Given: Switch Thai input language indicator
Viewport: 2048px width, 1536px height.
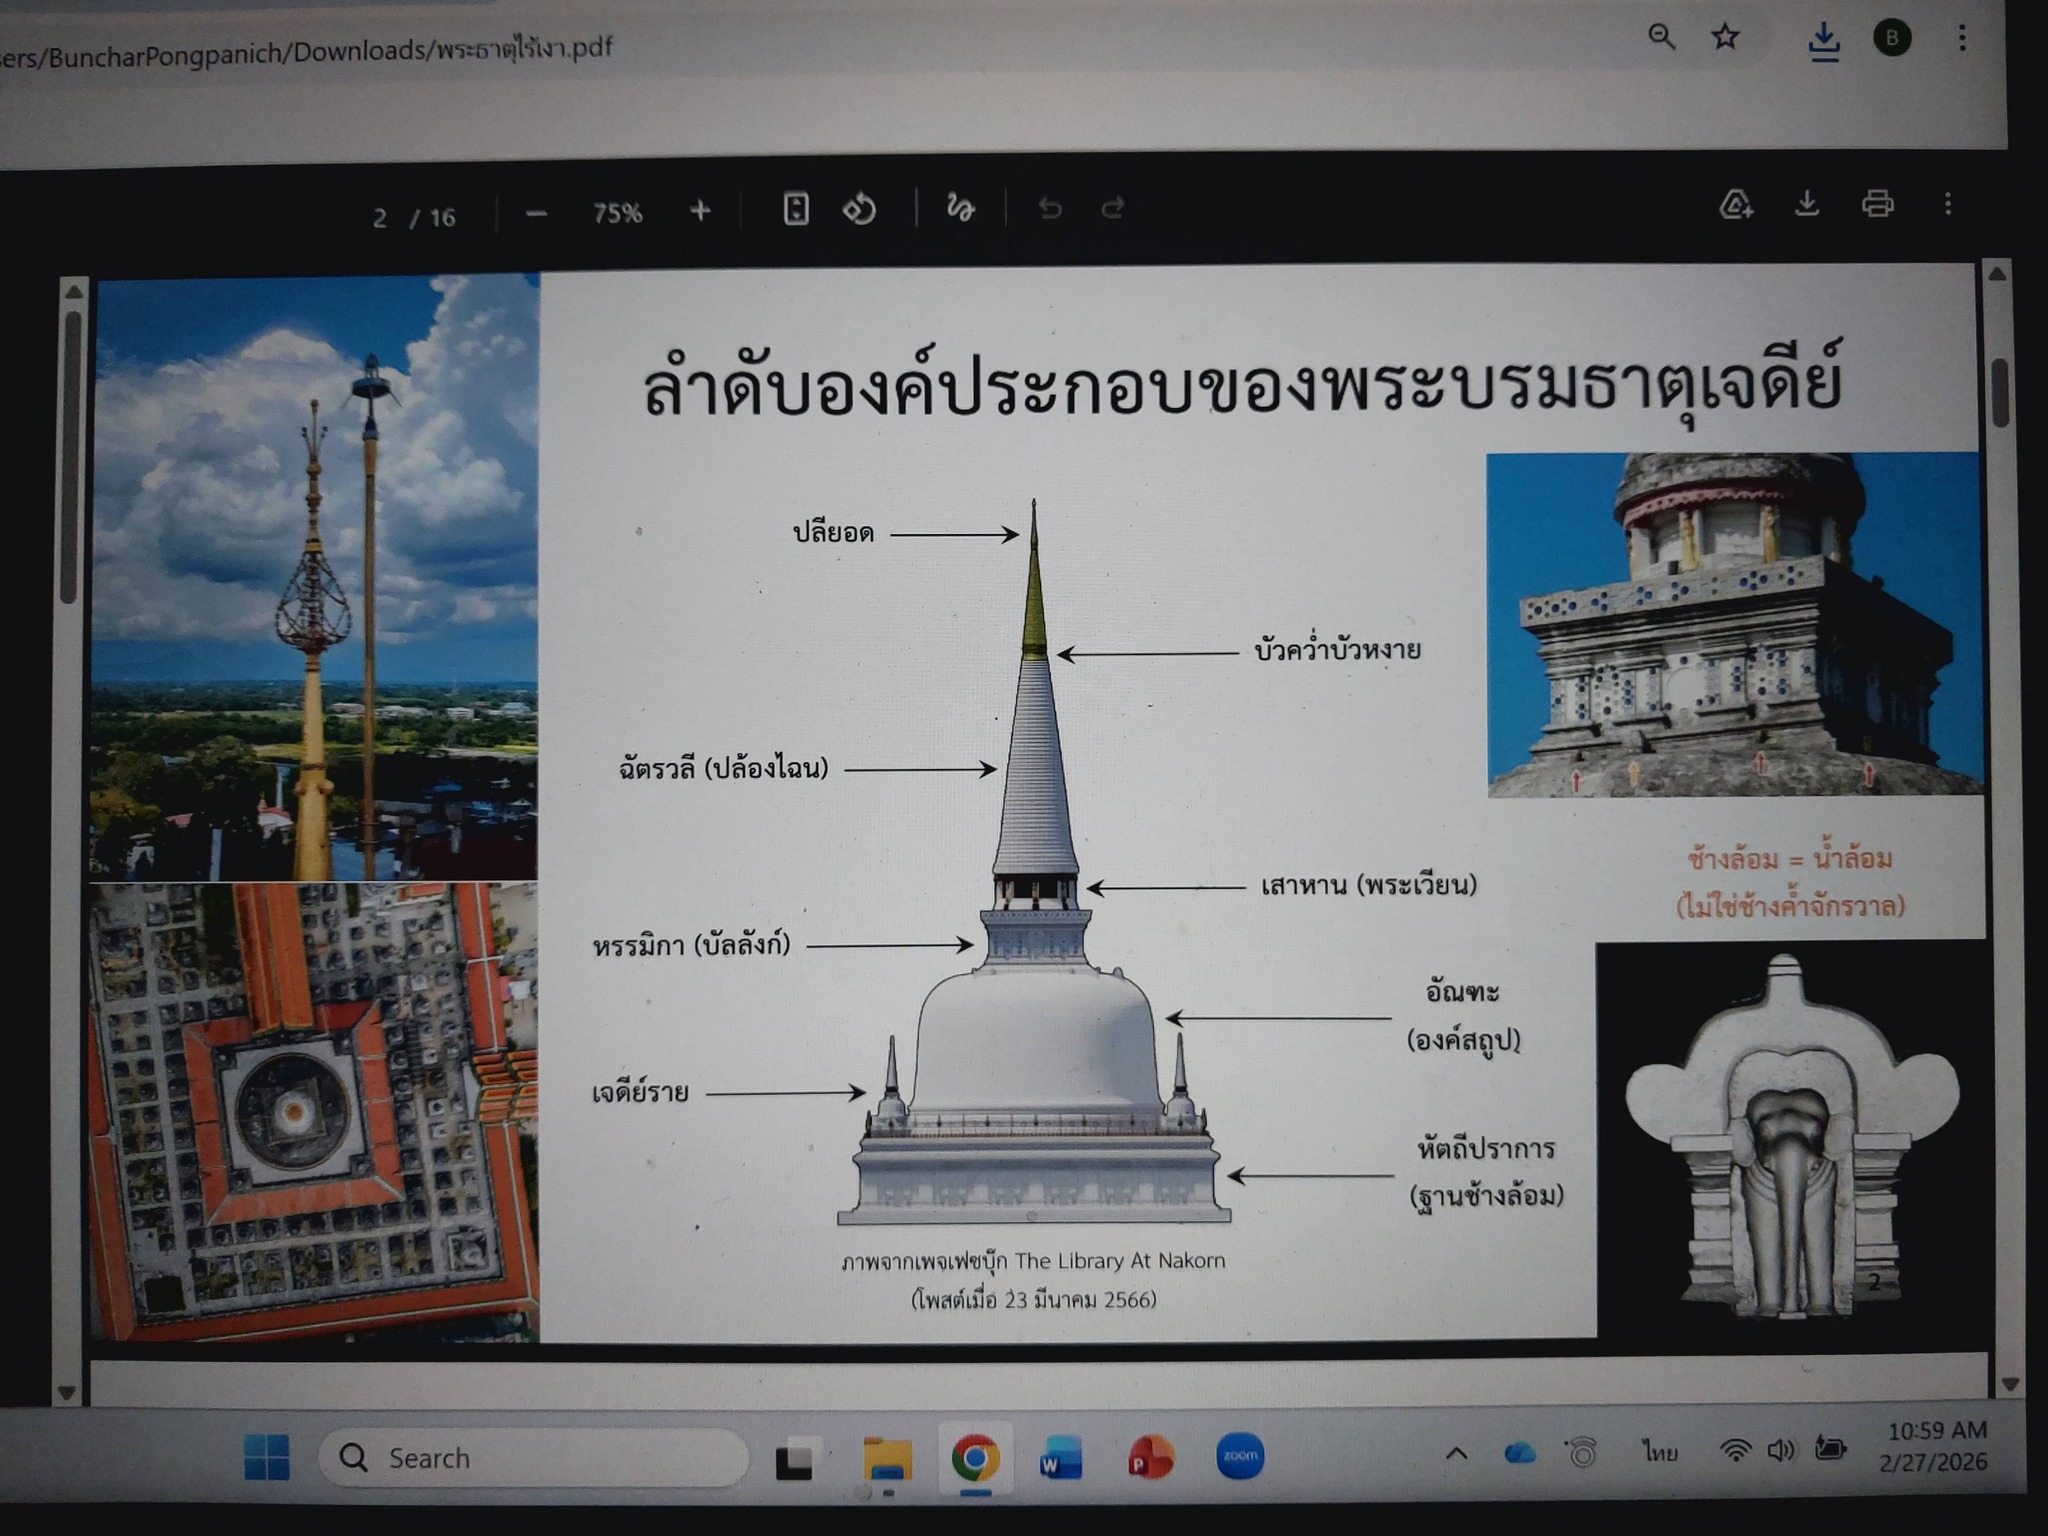Looking at the screenshot, I should click(1660, 1451).
